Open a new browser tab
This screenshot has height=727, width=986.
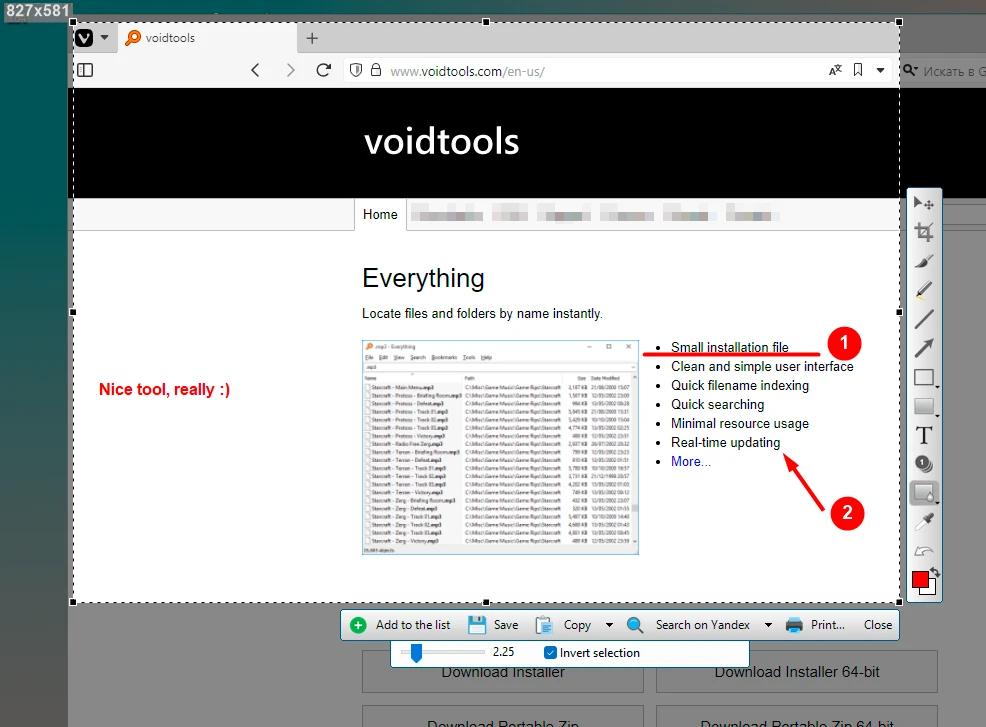[312, 38]
